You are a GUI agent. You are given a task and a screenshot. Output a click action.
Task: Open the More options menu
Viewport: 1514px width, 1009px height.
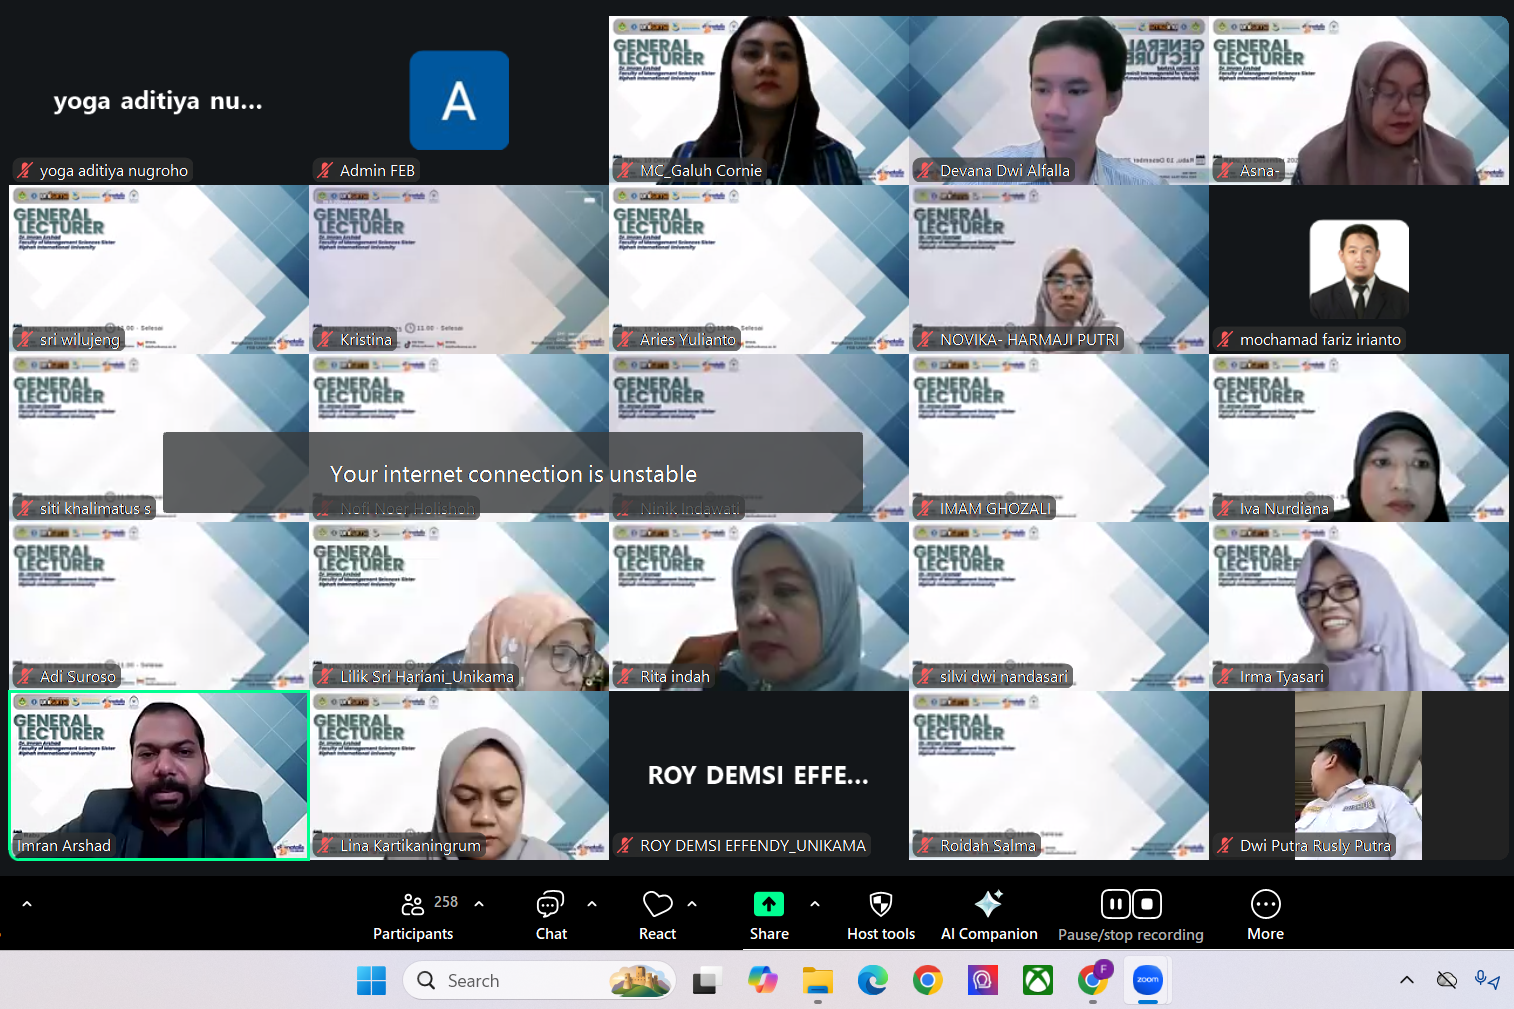1265,915
